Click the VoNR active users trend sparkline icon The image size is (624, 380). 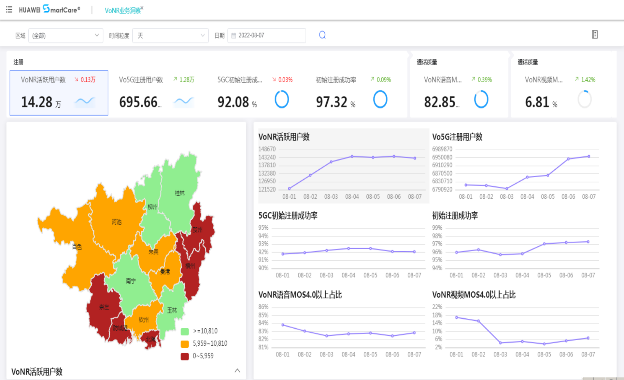tap(85, 101)
